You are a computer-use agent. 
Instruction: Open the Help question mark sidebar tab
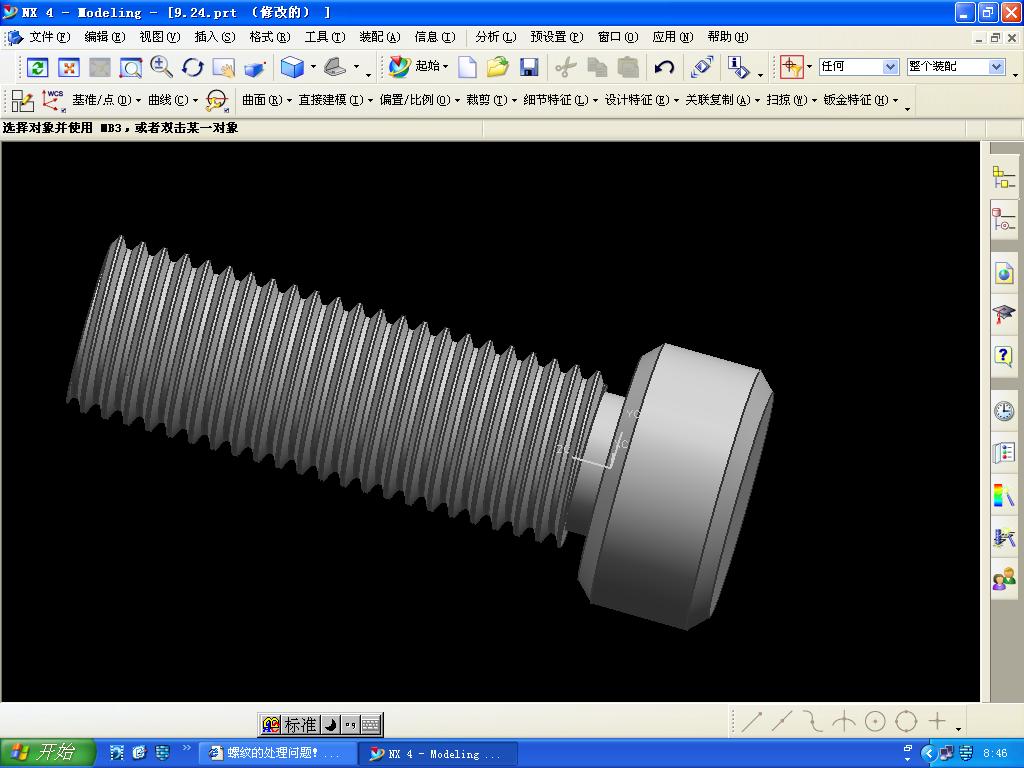click(x=1004, y=356)
